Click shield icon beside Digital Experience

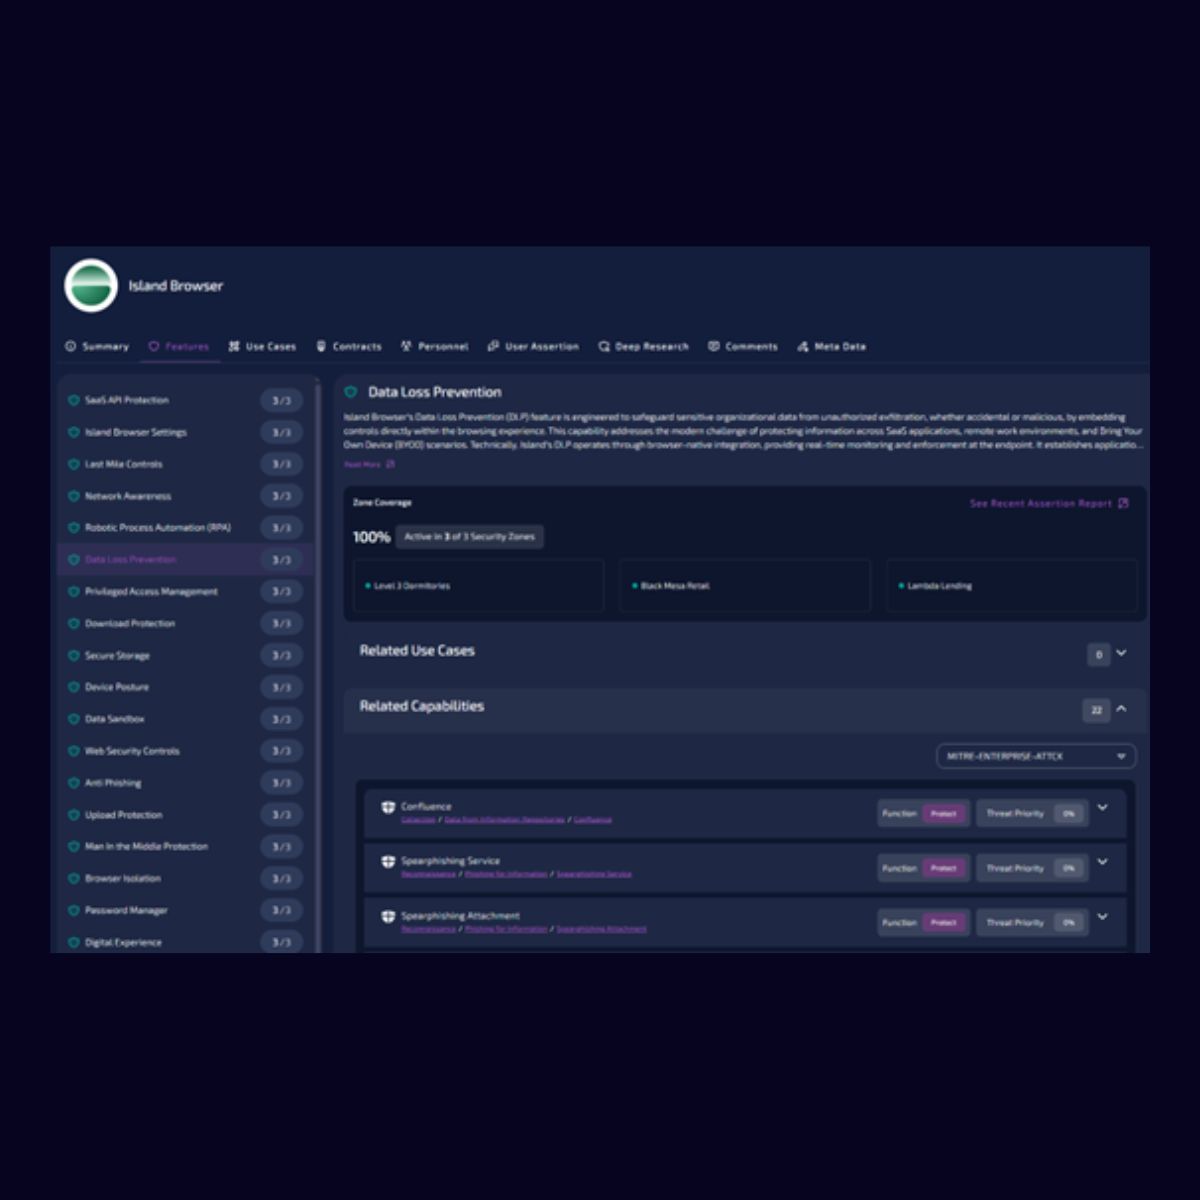coord(73,942)
